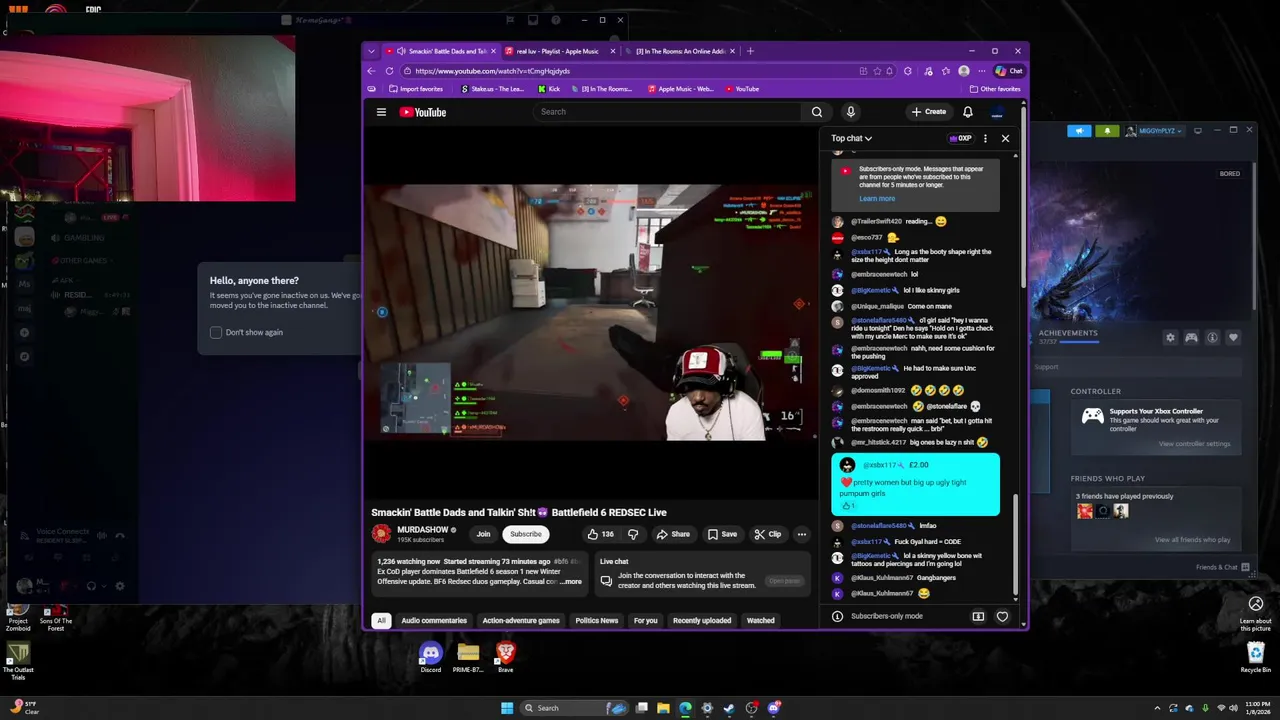The height and width of the screenshot is (720, 1280).
Task: Subscribe to MURDASHOW channel
Action: [x=526, y=534]
